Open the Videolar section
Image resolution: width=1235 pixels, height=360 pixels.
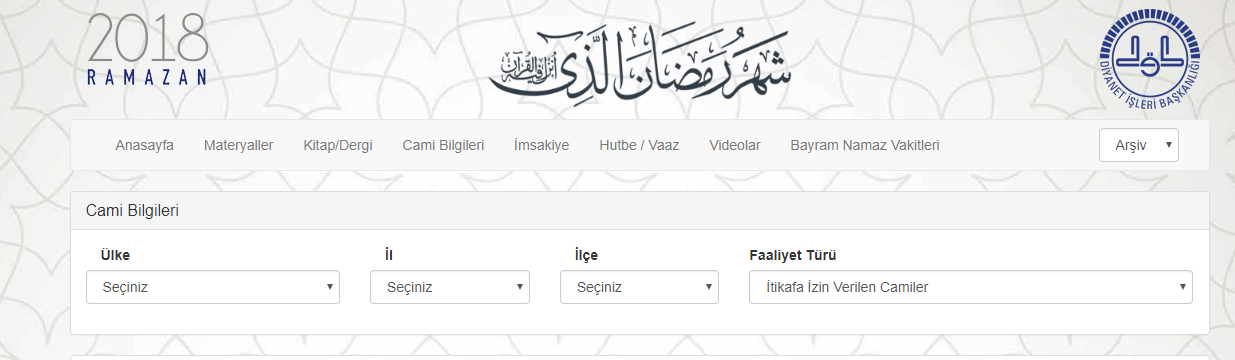tap(735, 145)
